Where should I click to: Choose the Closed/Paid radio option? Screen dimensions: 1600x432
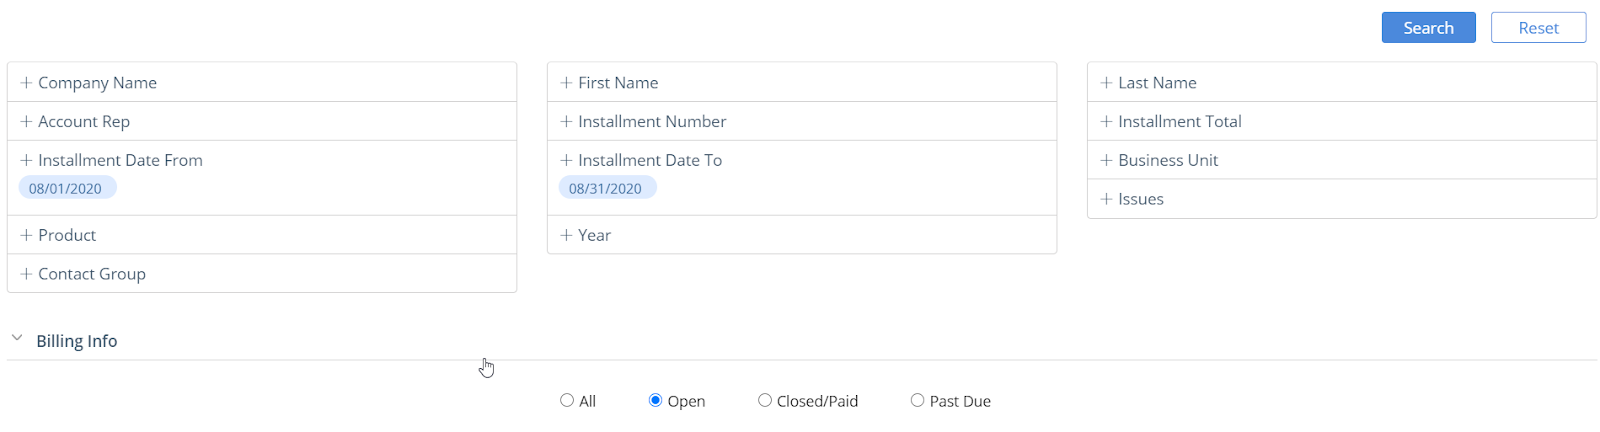[x=765, y=400]
